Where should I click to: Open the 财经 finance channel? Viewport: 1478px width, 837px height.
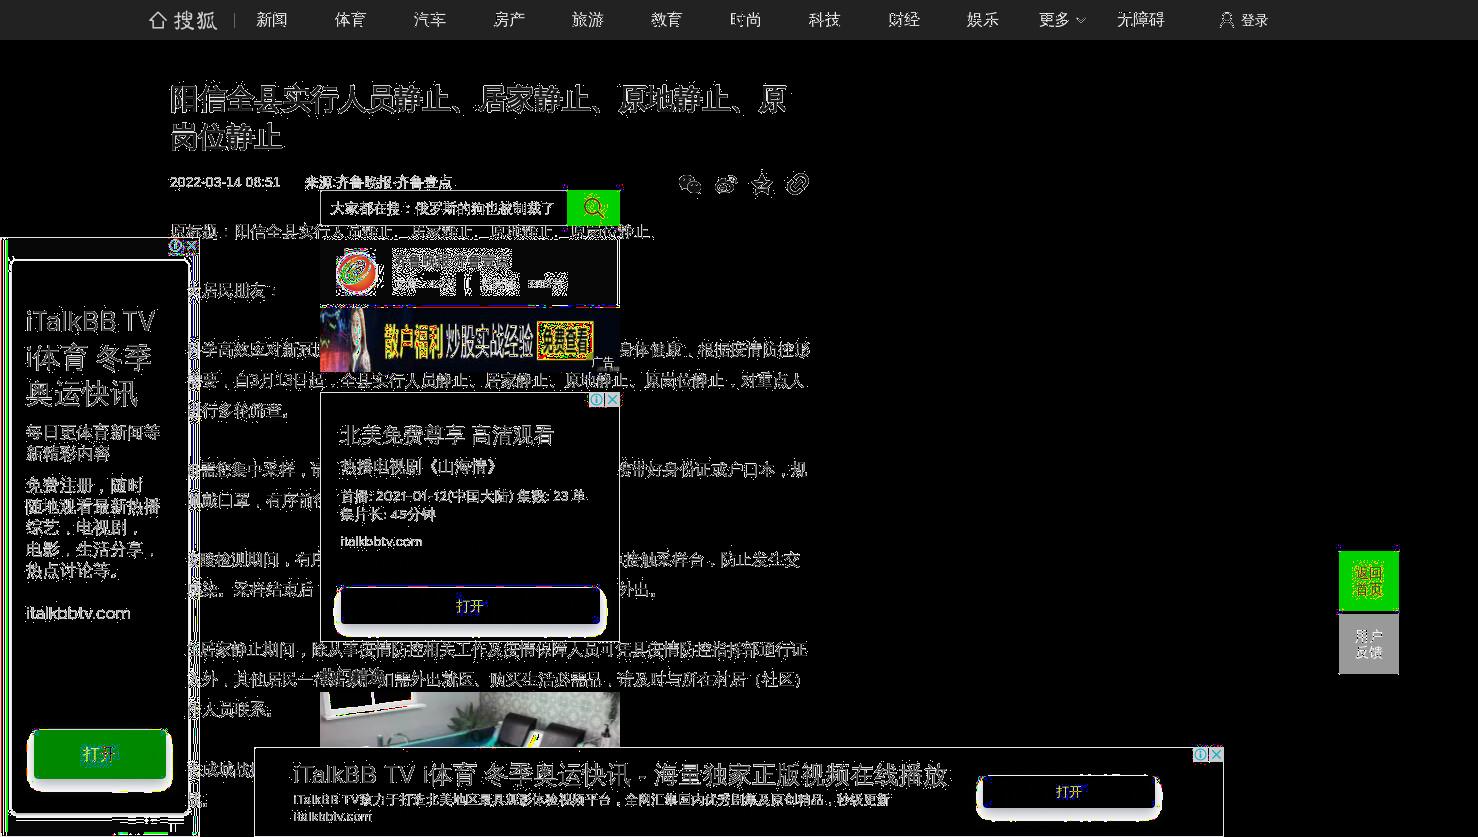click(904, 20)
